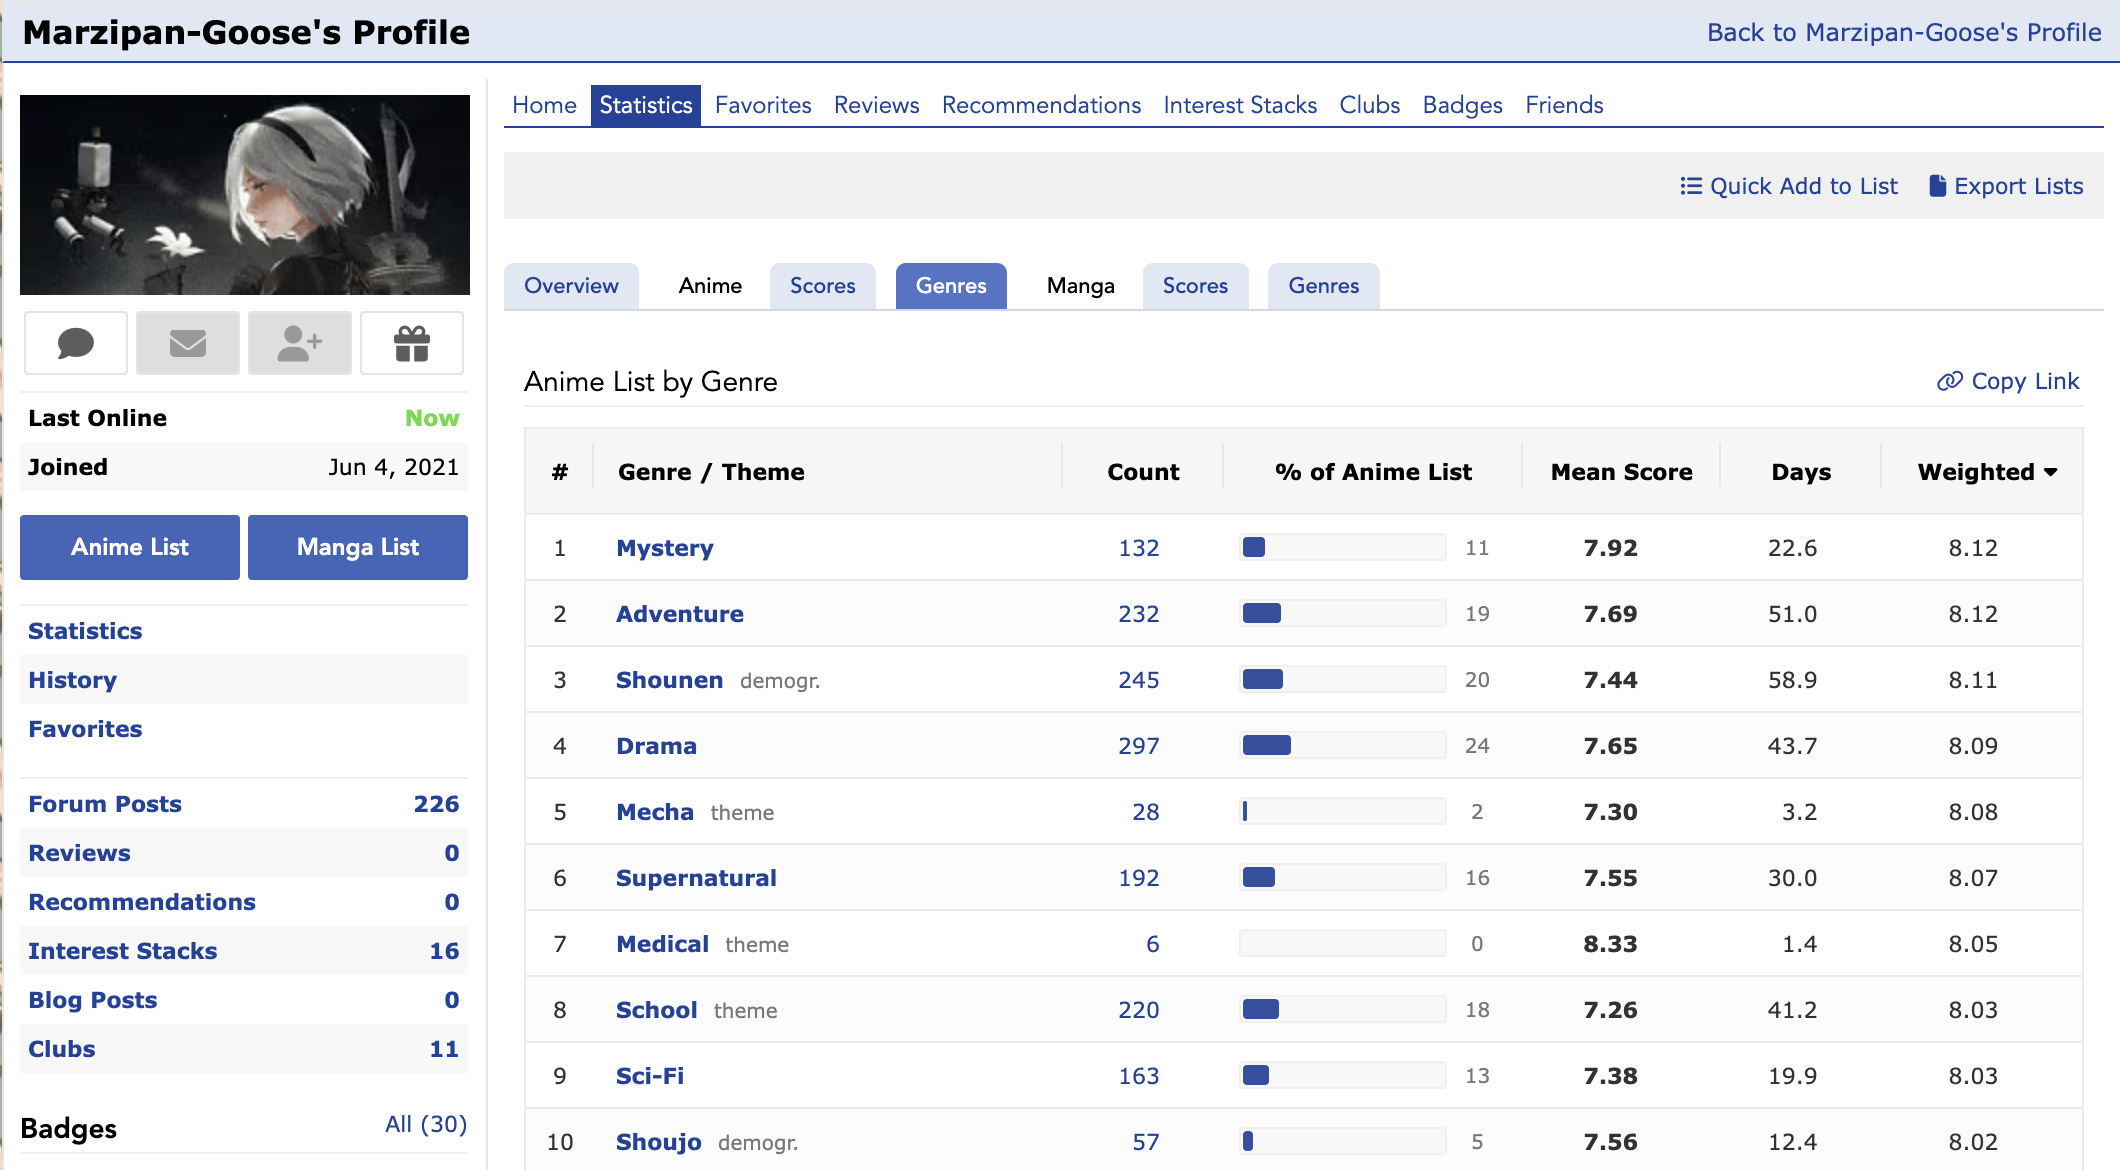Open the manga Genres stats tab
2120x1170 pixels.
pyautogui.click(x=1323, y=286)
